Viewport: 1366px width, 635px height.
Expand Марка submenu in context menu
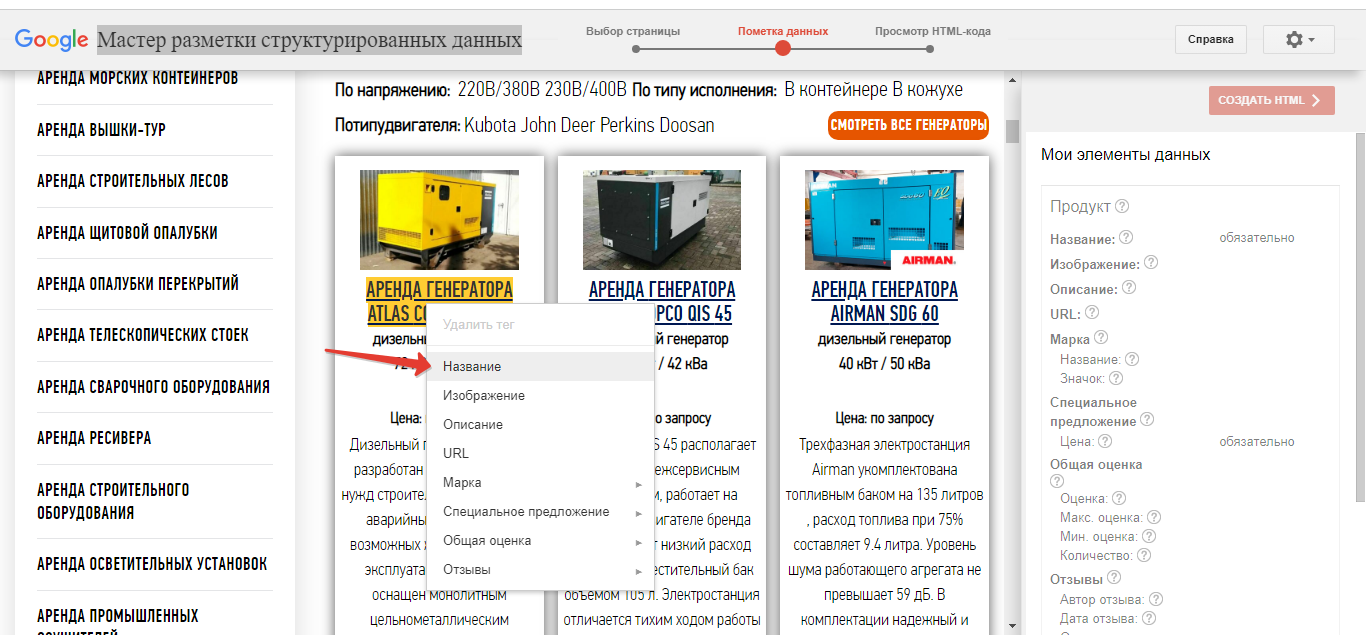tap(540, 483)
